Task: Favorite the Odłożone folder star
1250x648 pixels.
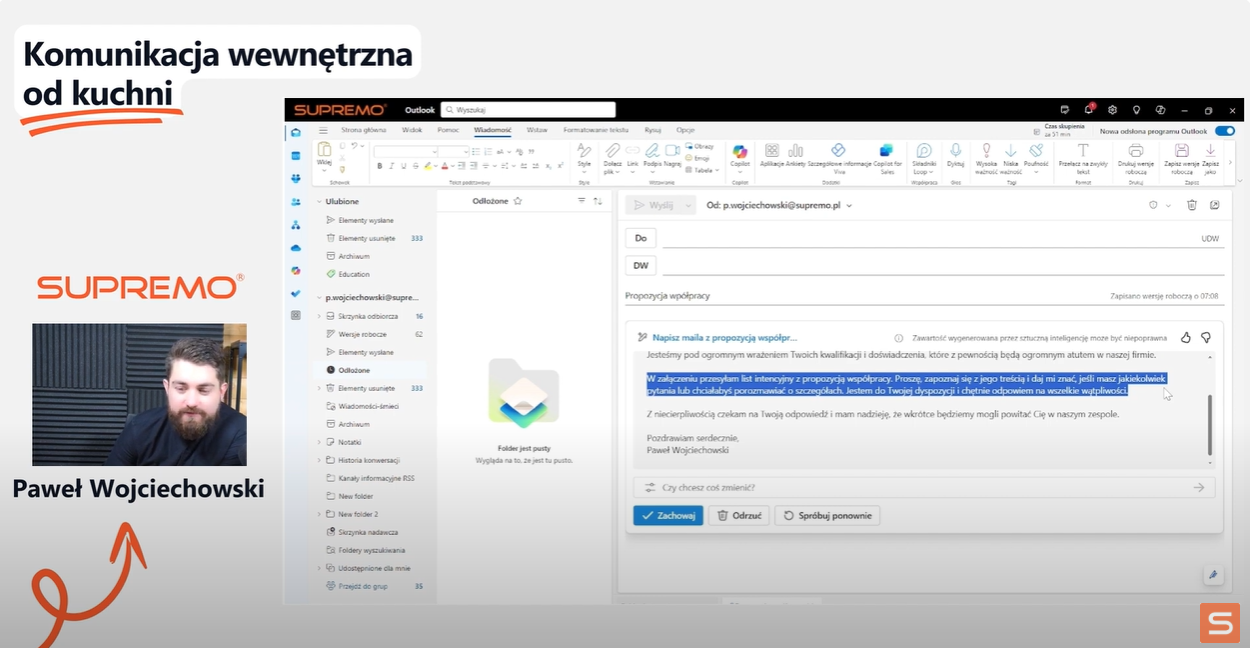Action: tap(518, 201)
